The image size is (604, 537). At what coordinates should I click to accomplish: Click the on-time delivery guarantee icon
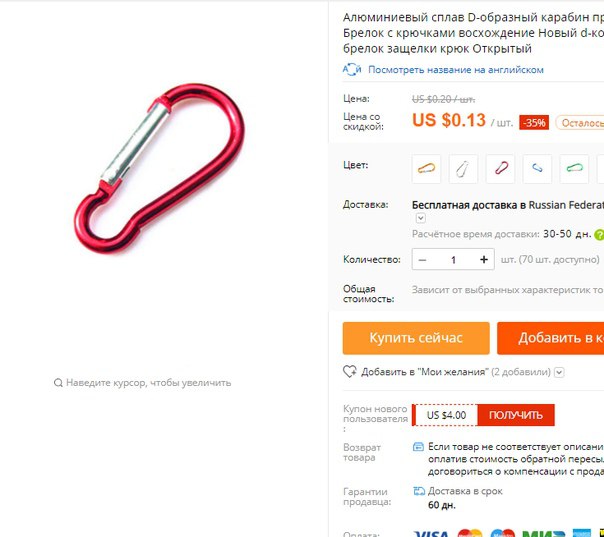(x=418, y=491)
